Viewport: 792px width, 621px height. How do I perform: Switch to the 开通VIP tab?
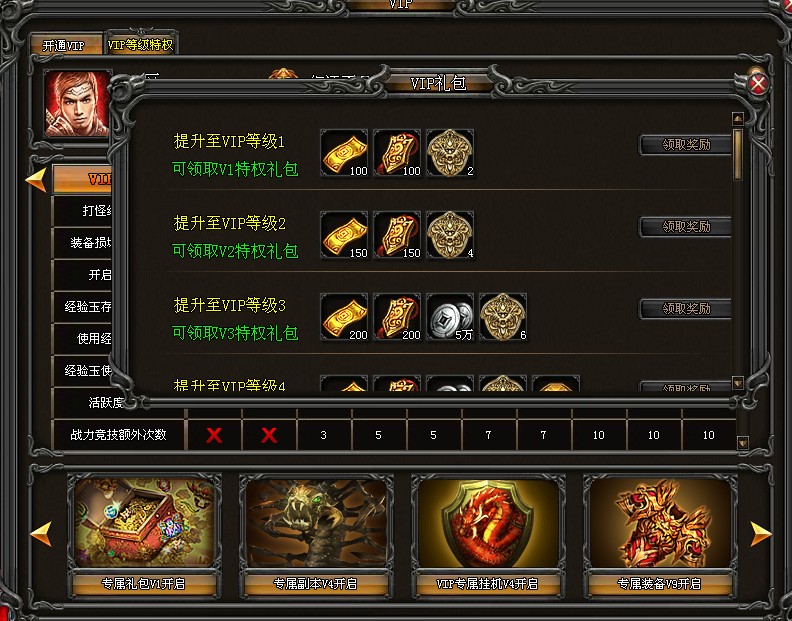66,45
